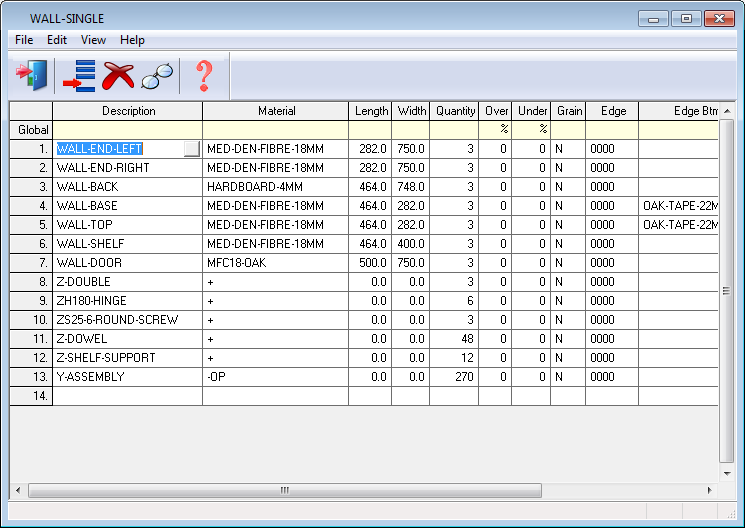
Task: Click the red question mark help icon
Action: click(204, 76)
